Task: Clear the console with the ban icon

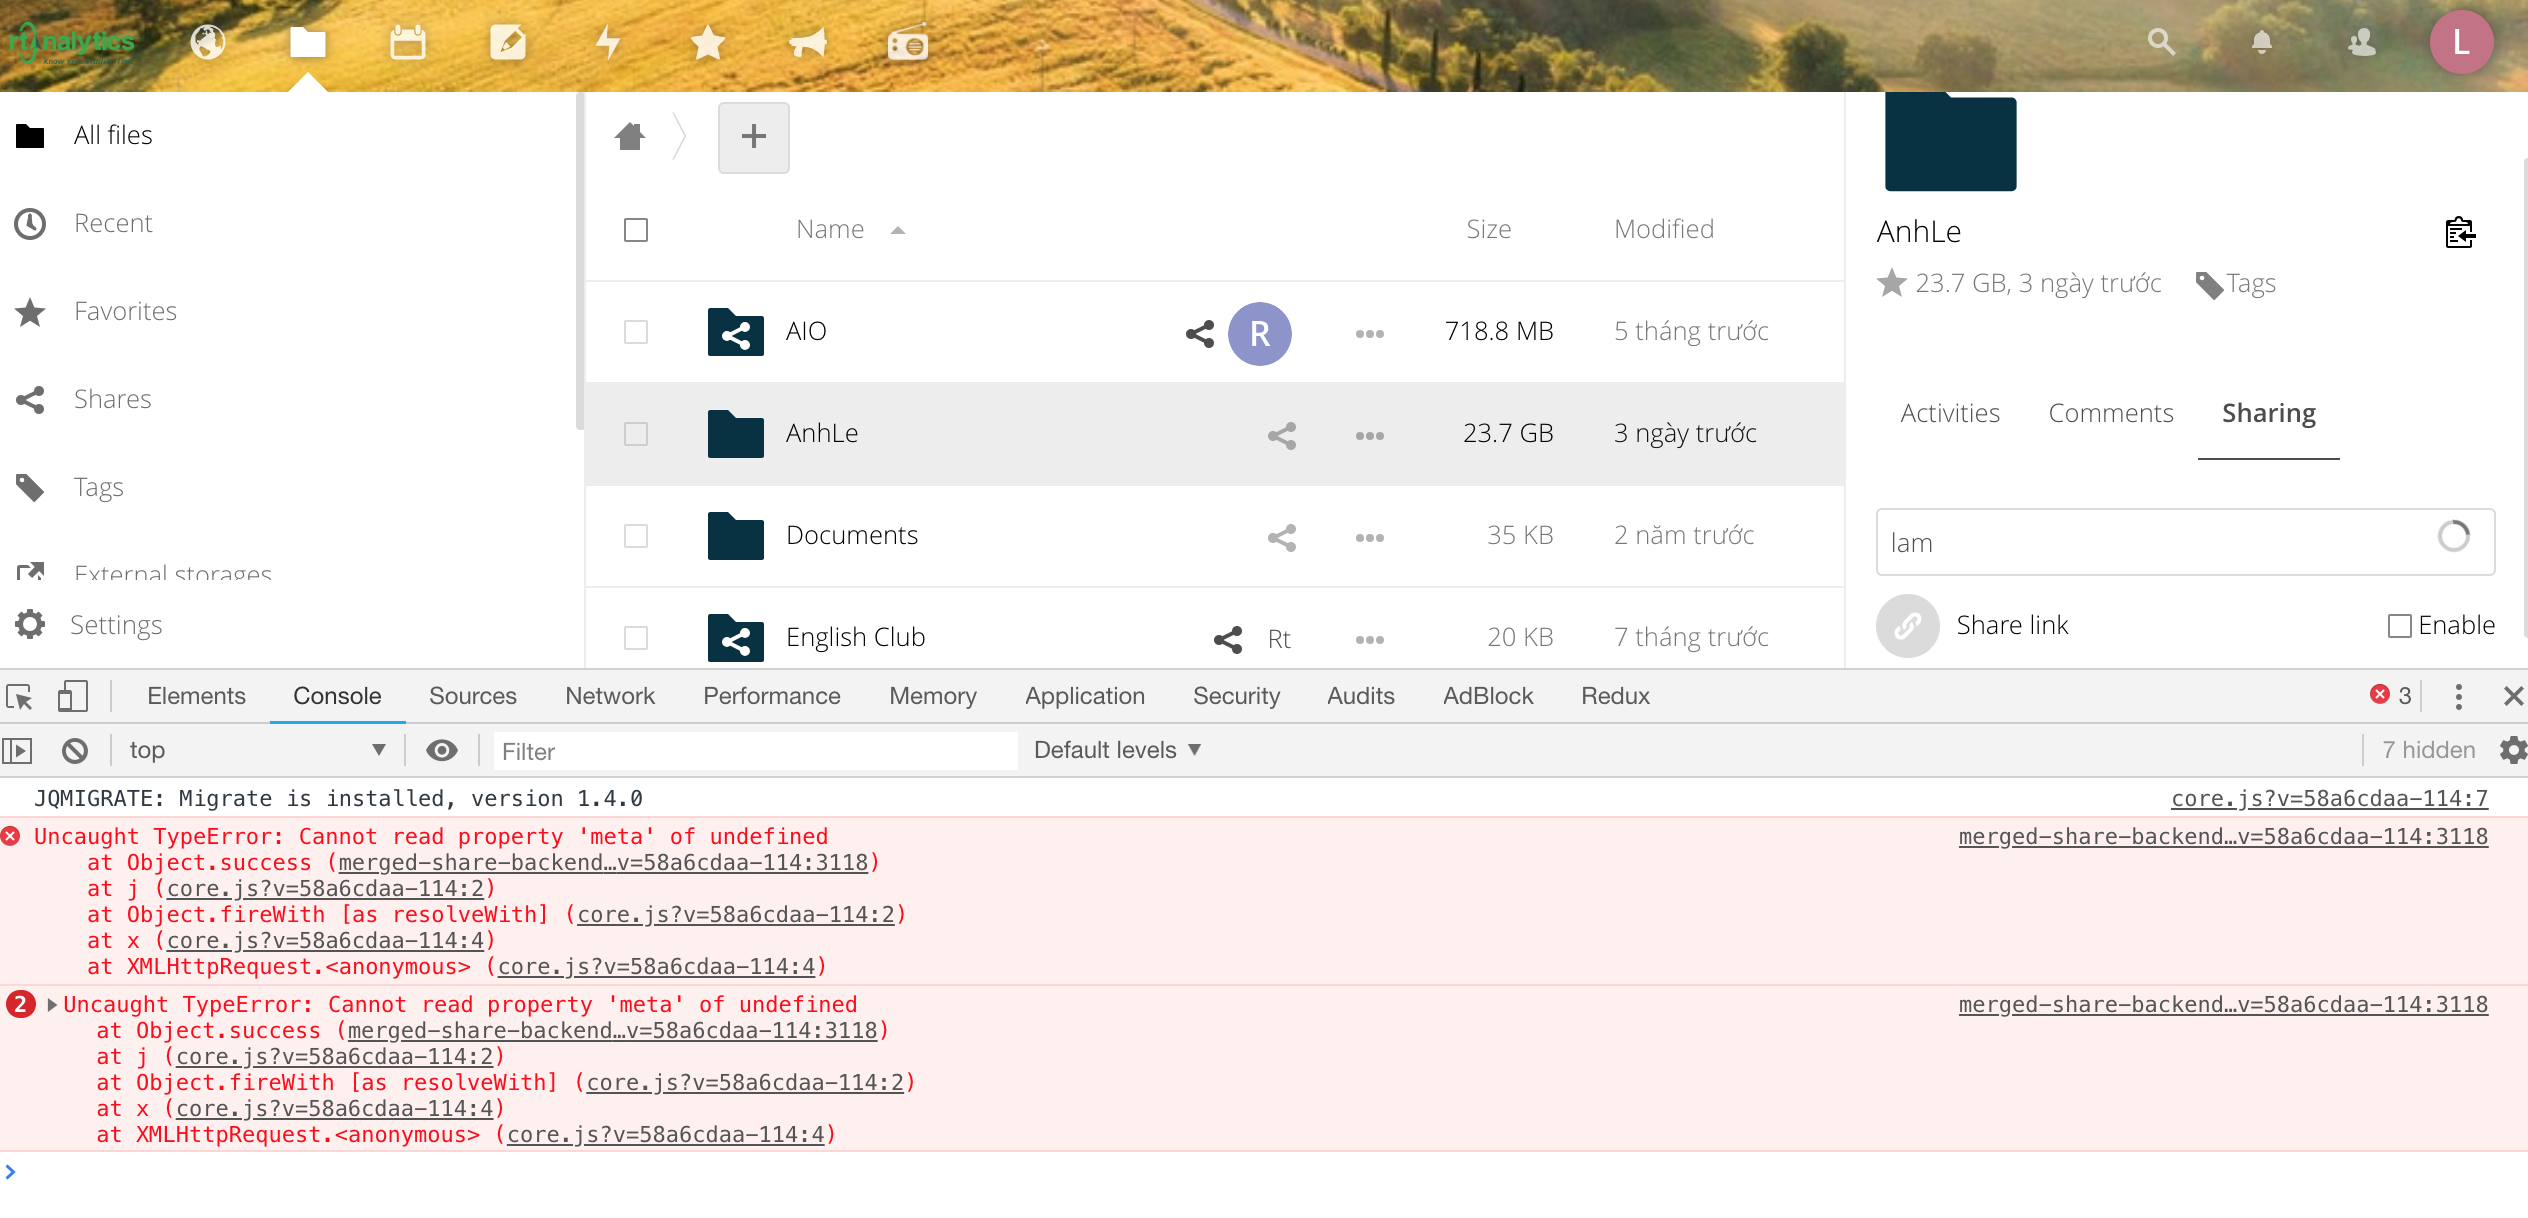Action: 75,750
